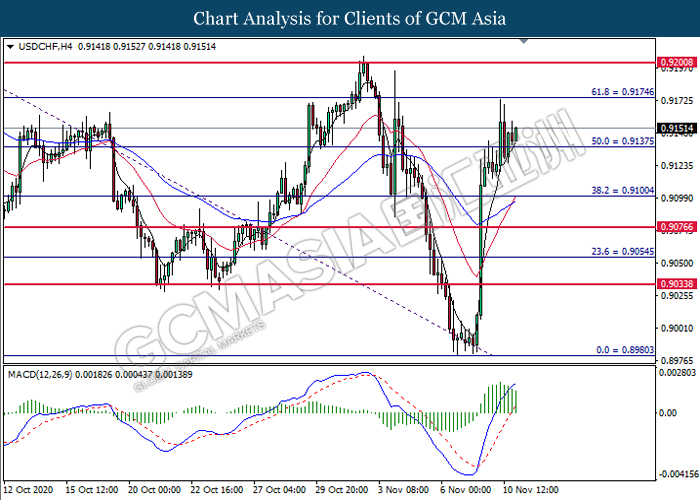Image resolution: width=700 pixels, height=500 pixels.
Task: Click the chart shift triangle marker
Action: point(524,42)
